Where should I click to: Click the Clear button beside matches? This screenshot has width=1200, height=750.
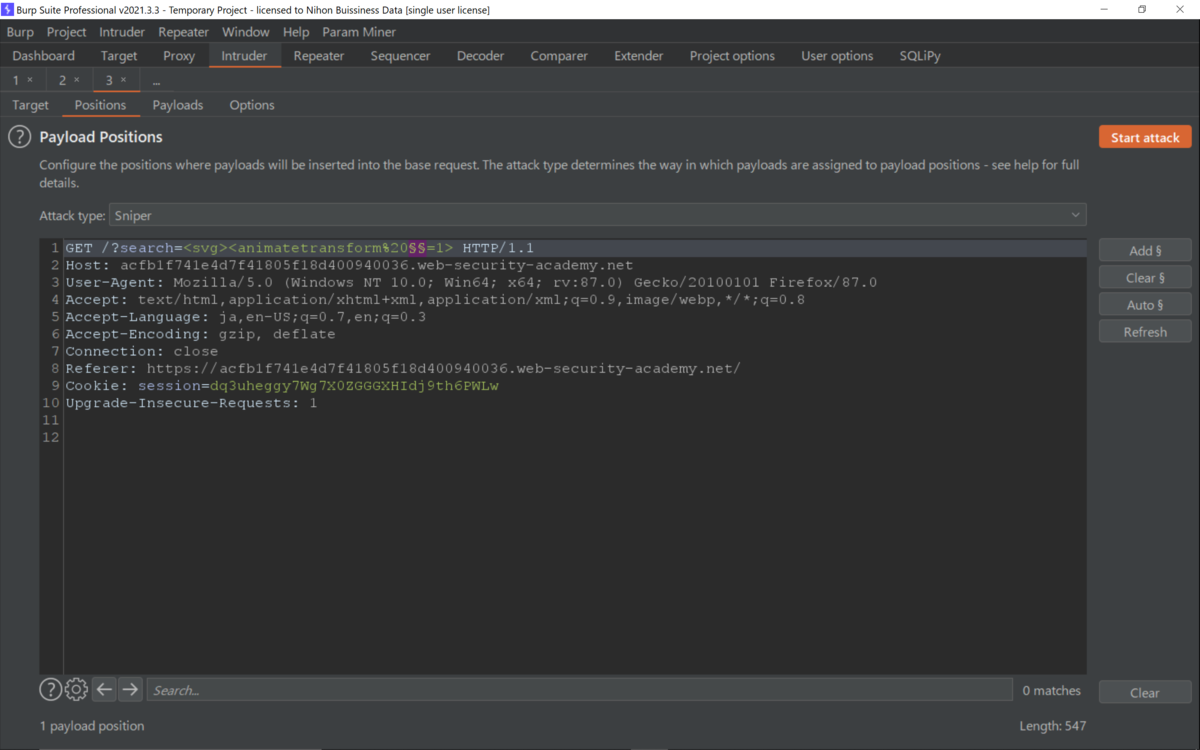coord(1145,692)
